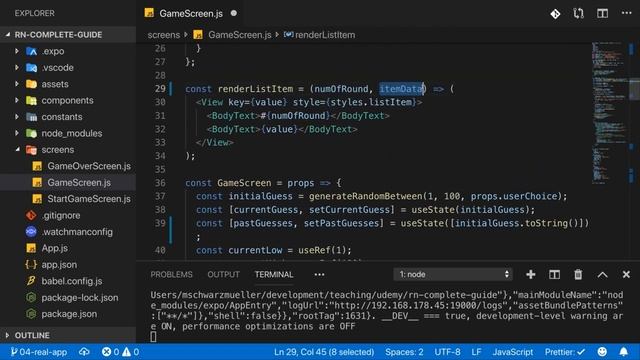Screen dimensions: 640x360
Task: Click unsaved dot on GameScreen.js tab
Action: pyautogui.click(x=233, y=13)
